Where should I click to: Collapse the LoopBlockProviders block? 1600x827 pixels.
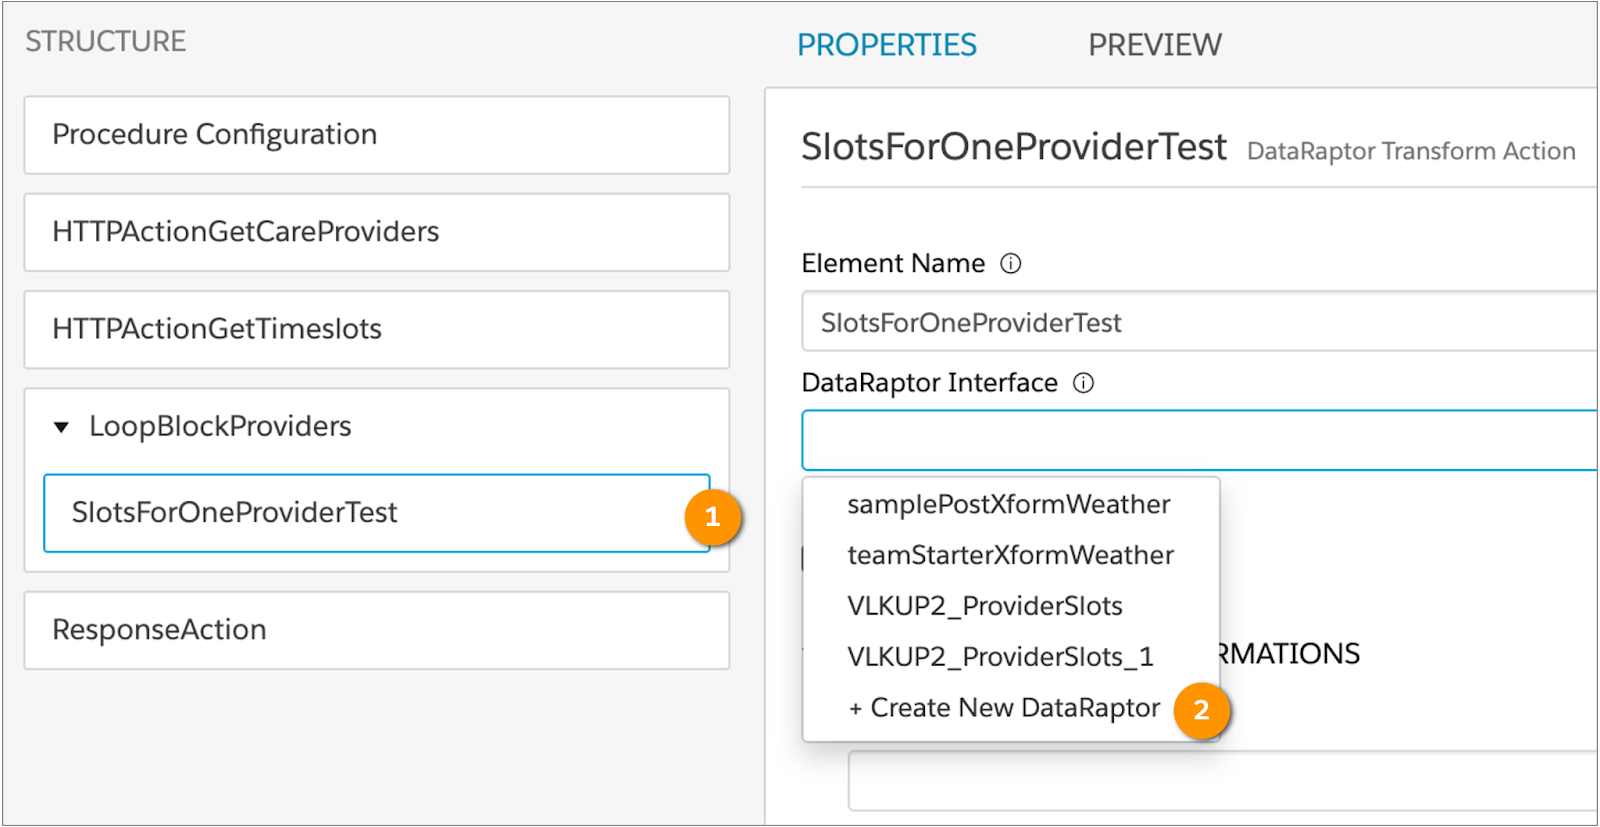(61, 428)
